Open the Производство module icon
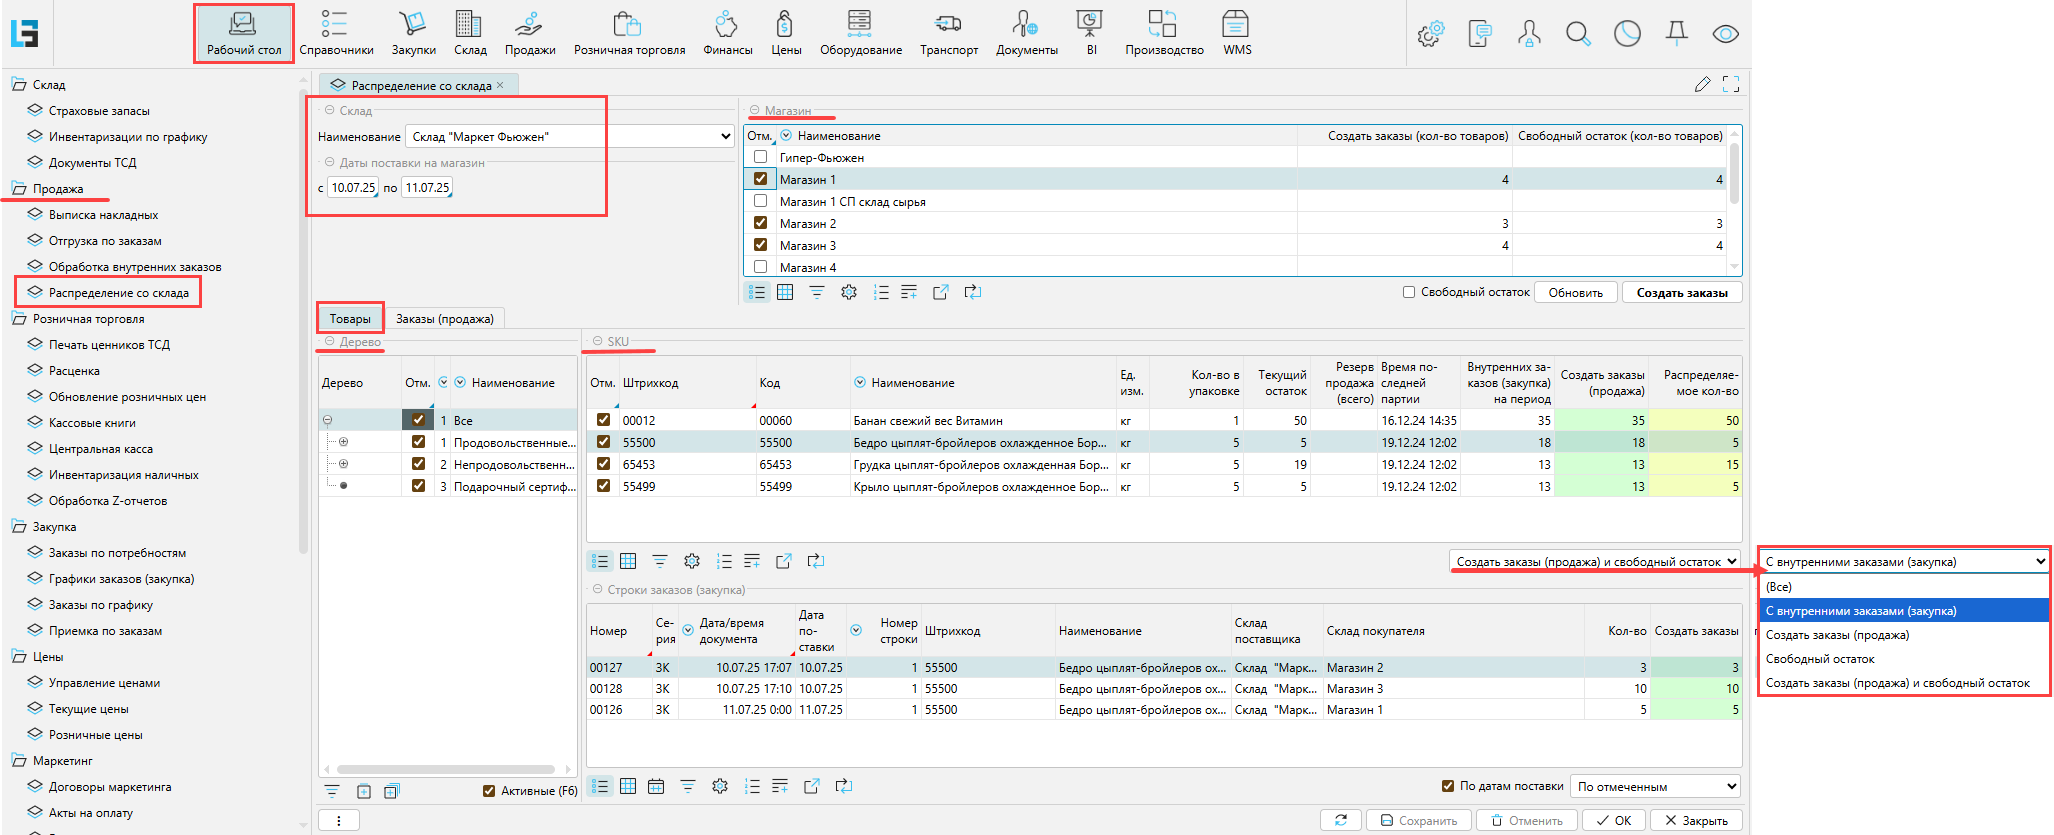Image resolution: width=2054 pixels, height=835 pixels. coord(1163,24)
